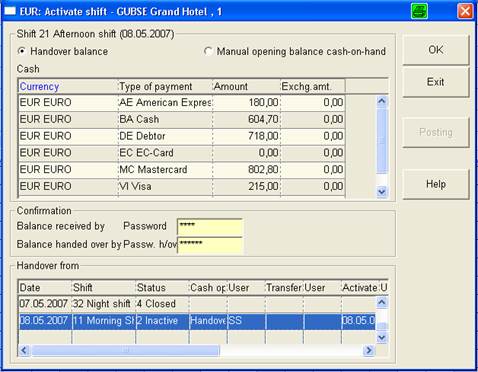Click the cash table's scroll up arrow
This screenshot has height=372, width=478.
click(382, 101)
